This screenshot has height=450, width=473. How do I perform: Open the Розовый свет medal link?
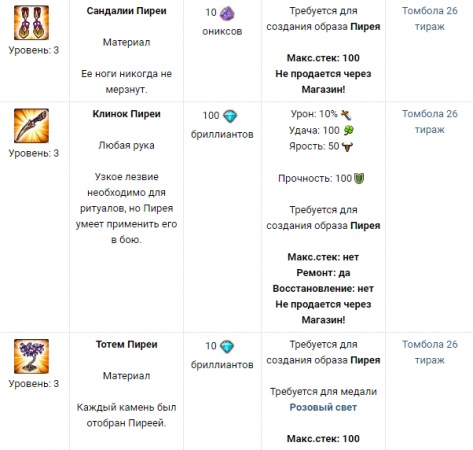point(323,407)
